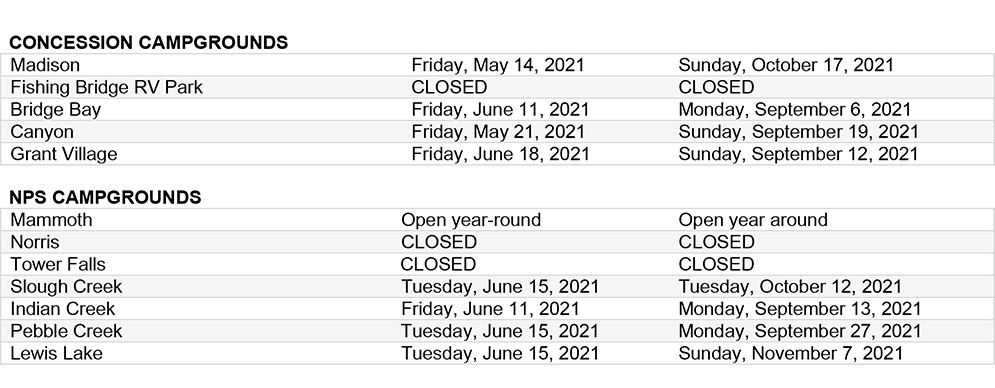
Task: Select the Lewis Lake campground name
Action: tap(56, 353)
